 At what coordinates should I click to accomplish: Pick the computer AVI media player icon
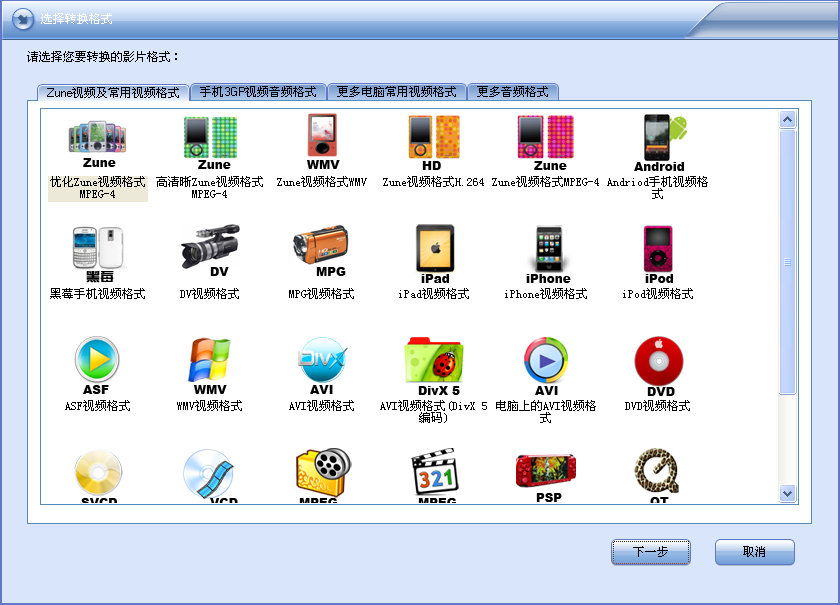coord(546,367)
